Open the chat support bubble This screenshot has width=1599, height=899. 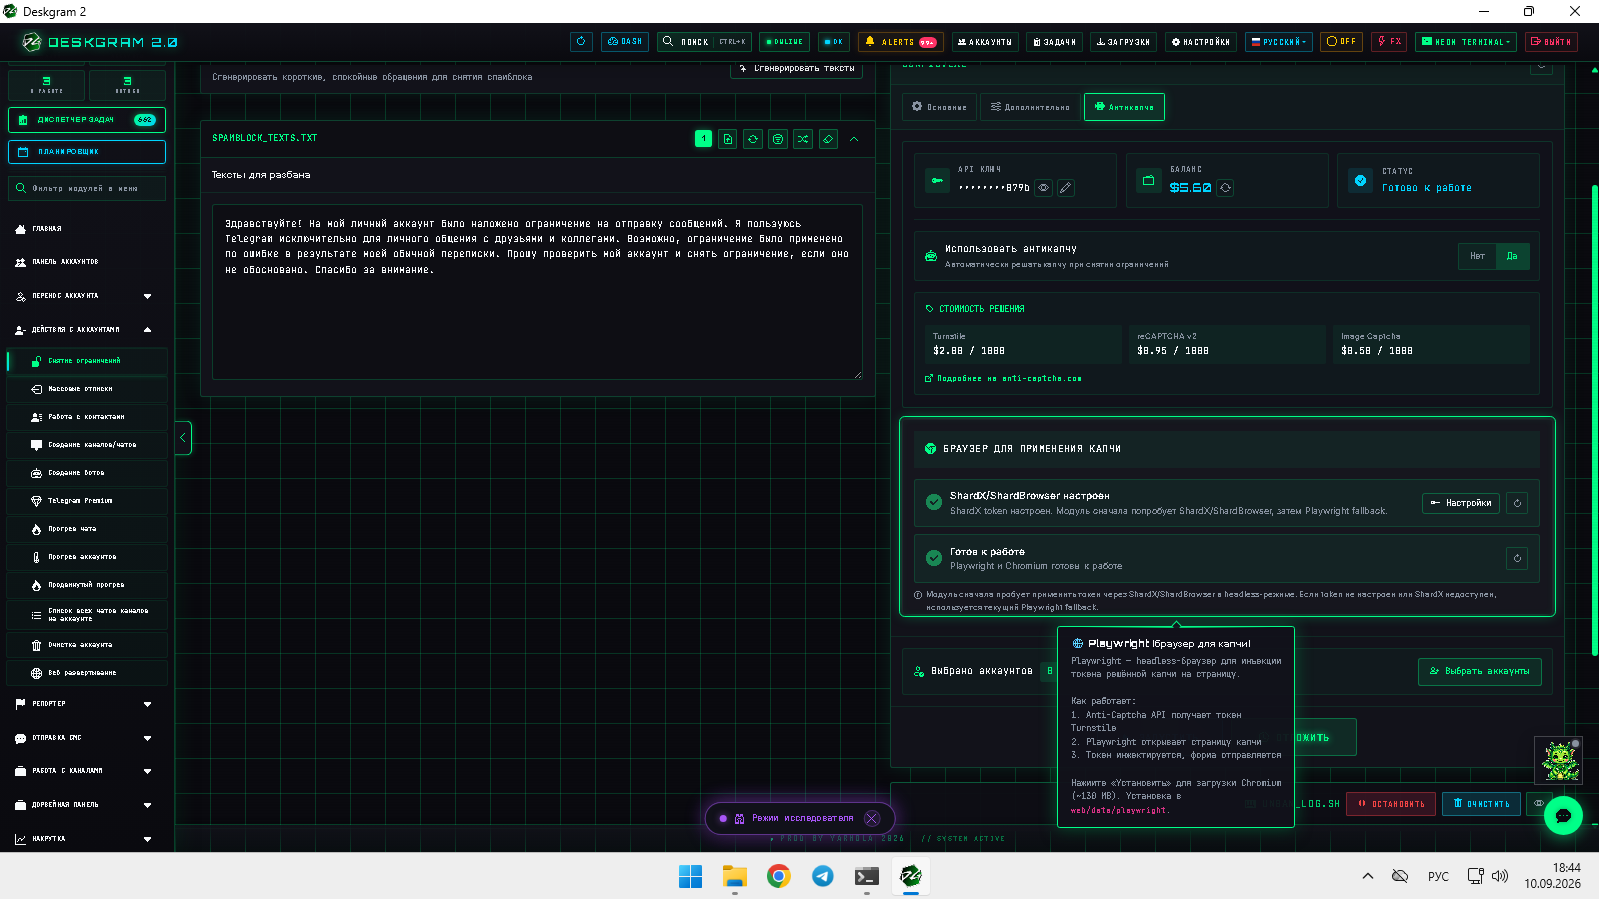(x=1563, y=816)
